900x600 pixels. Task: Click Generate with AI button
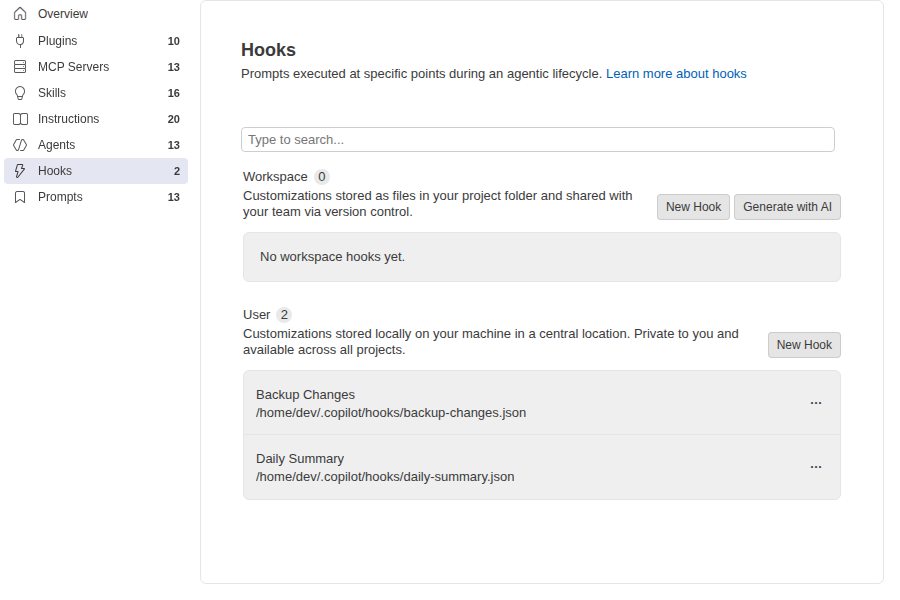pos(787,207)
